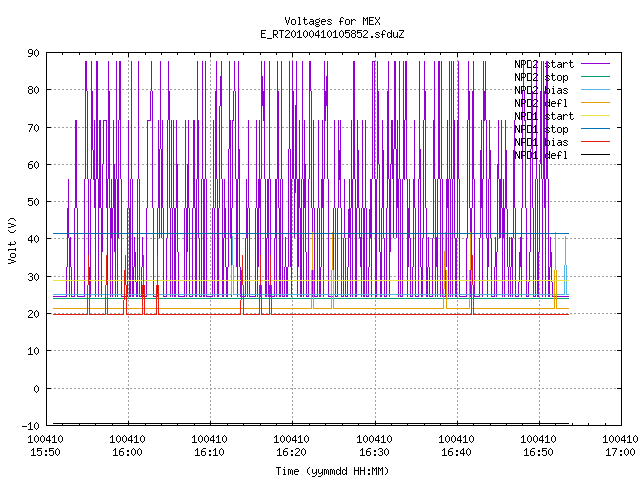
Task: Click the x-axis tick label '16:00'
Action: pos(128,452)
